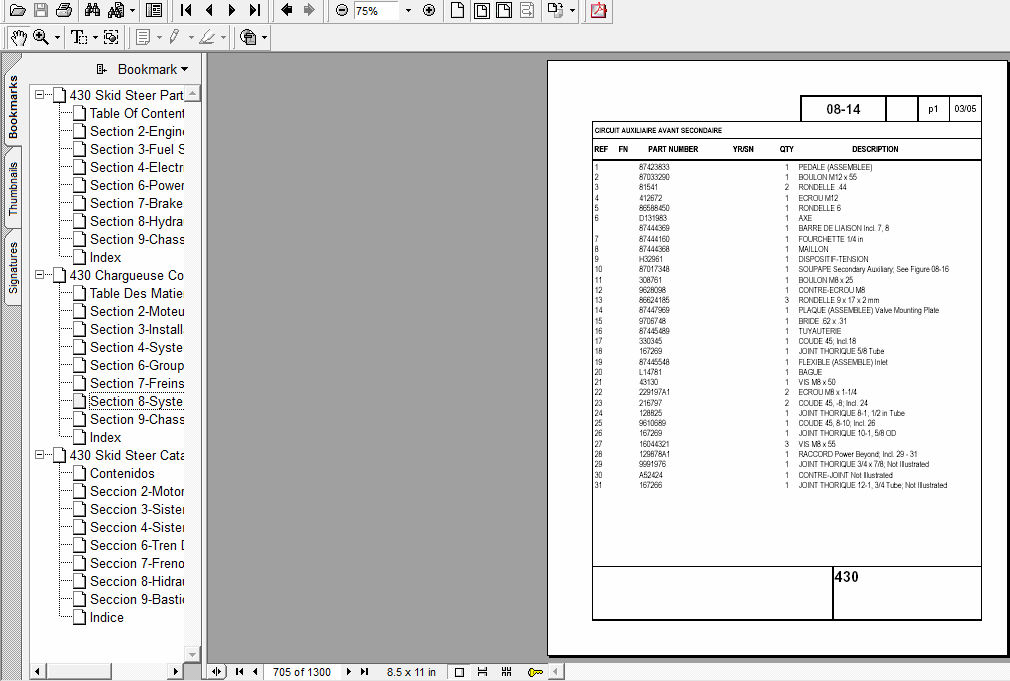Jump to last page from top toolbar
Screen dimensions: 1010x681
click(255, 10)
